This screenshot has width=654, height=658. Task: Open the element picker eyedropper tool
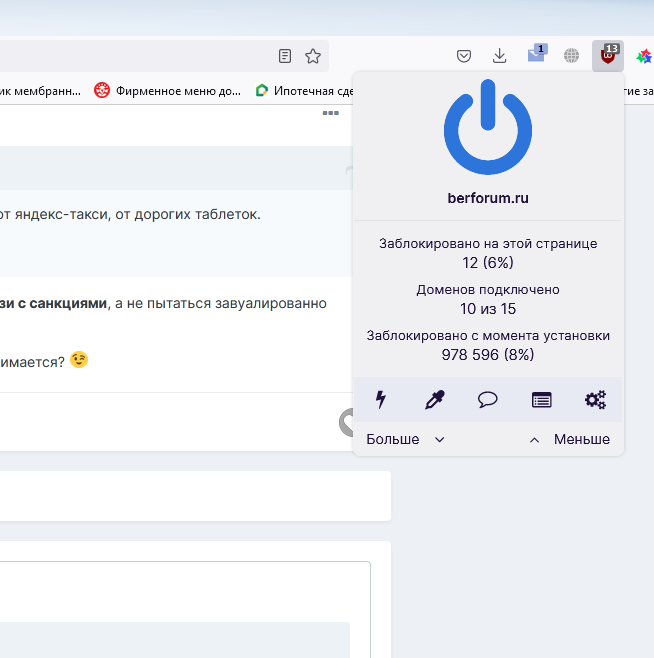point(434,400)
